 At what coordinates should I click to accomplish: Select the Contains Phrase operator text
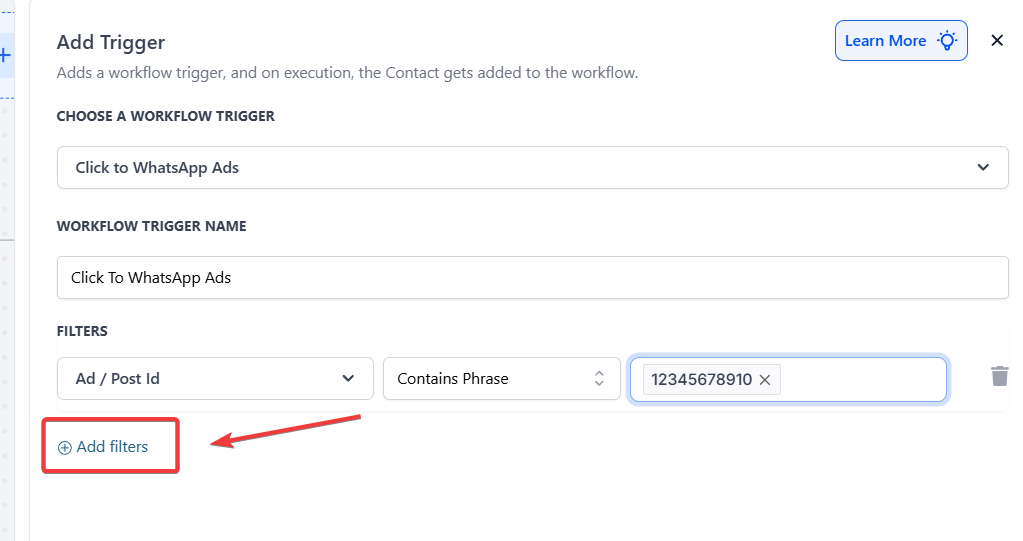pos(452,378)
